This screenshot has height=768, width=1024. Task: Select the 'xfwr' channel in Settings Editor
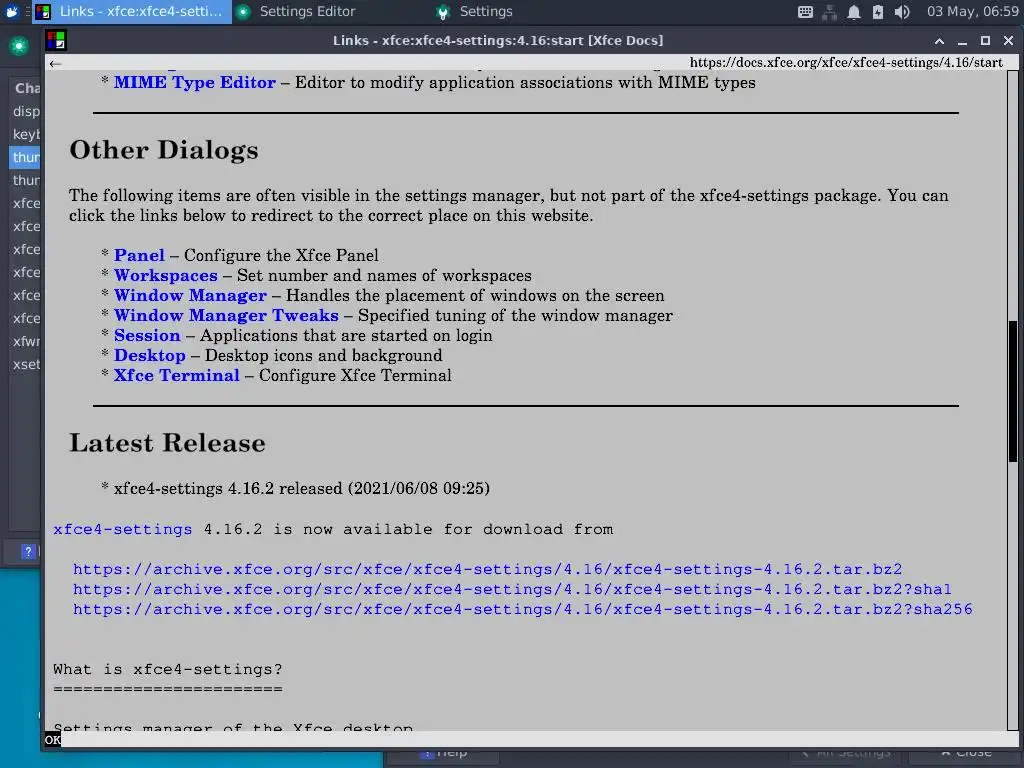(26, 342)
